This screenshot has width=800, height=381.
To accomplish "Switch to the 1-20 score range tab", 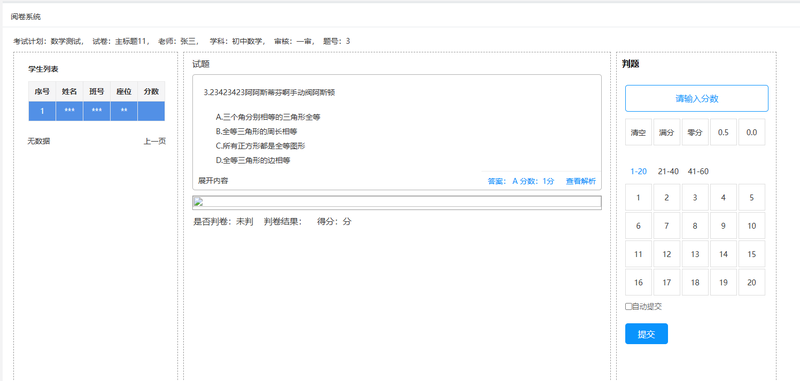I will click(x=638, y=171).
